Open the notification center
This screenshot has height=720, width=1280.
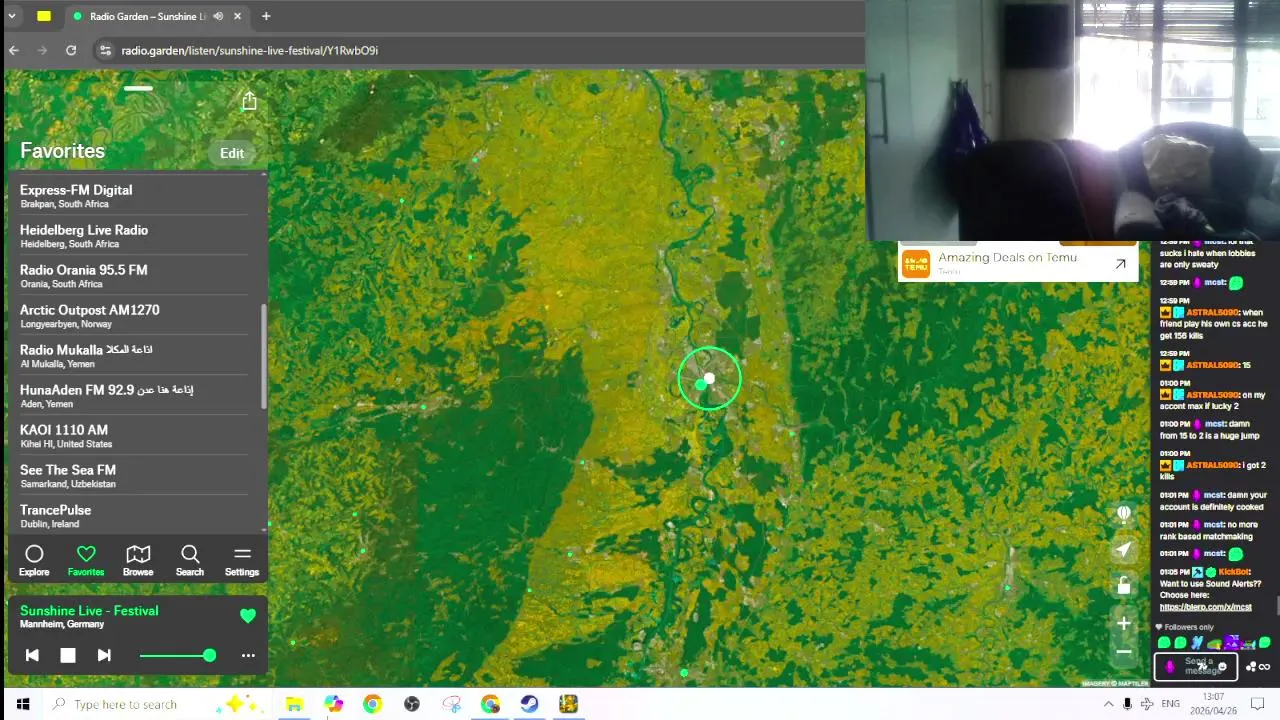1258,704
